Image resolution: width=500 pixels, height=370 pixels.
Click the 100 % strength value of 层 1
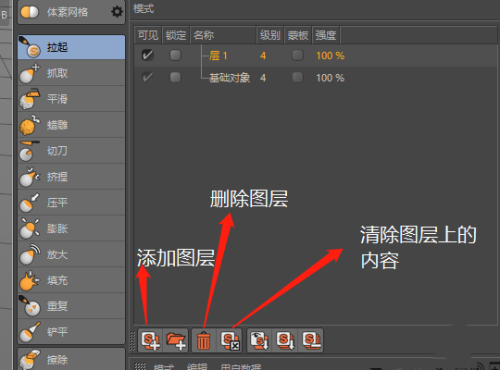pos(330,55)
